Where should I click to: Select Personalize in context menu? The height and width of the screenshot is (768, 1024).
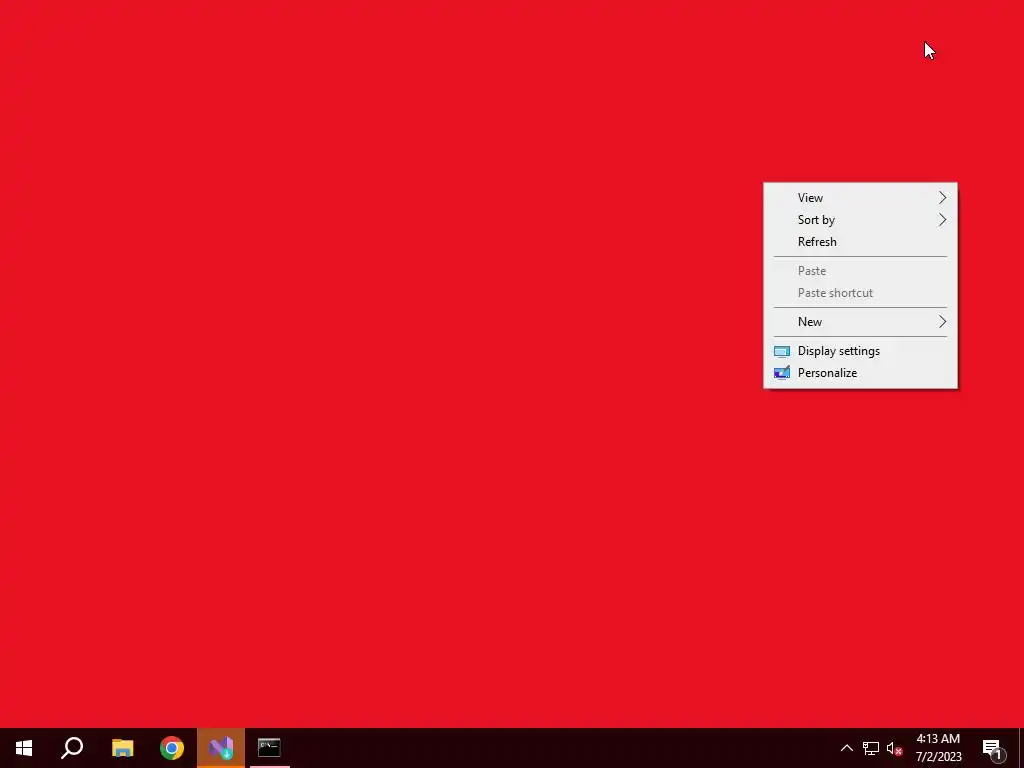(x=860, y=373)
